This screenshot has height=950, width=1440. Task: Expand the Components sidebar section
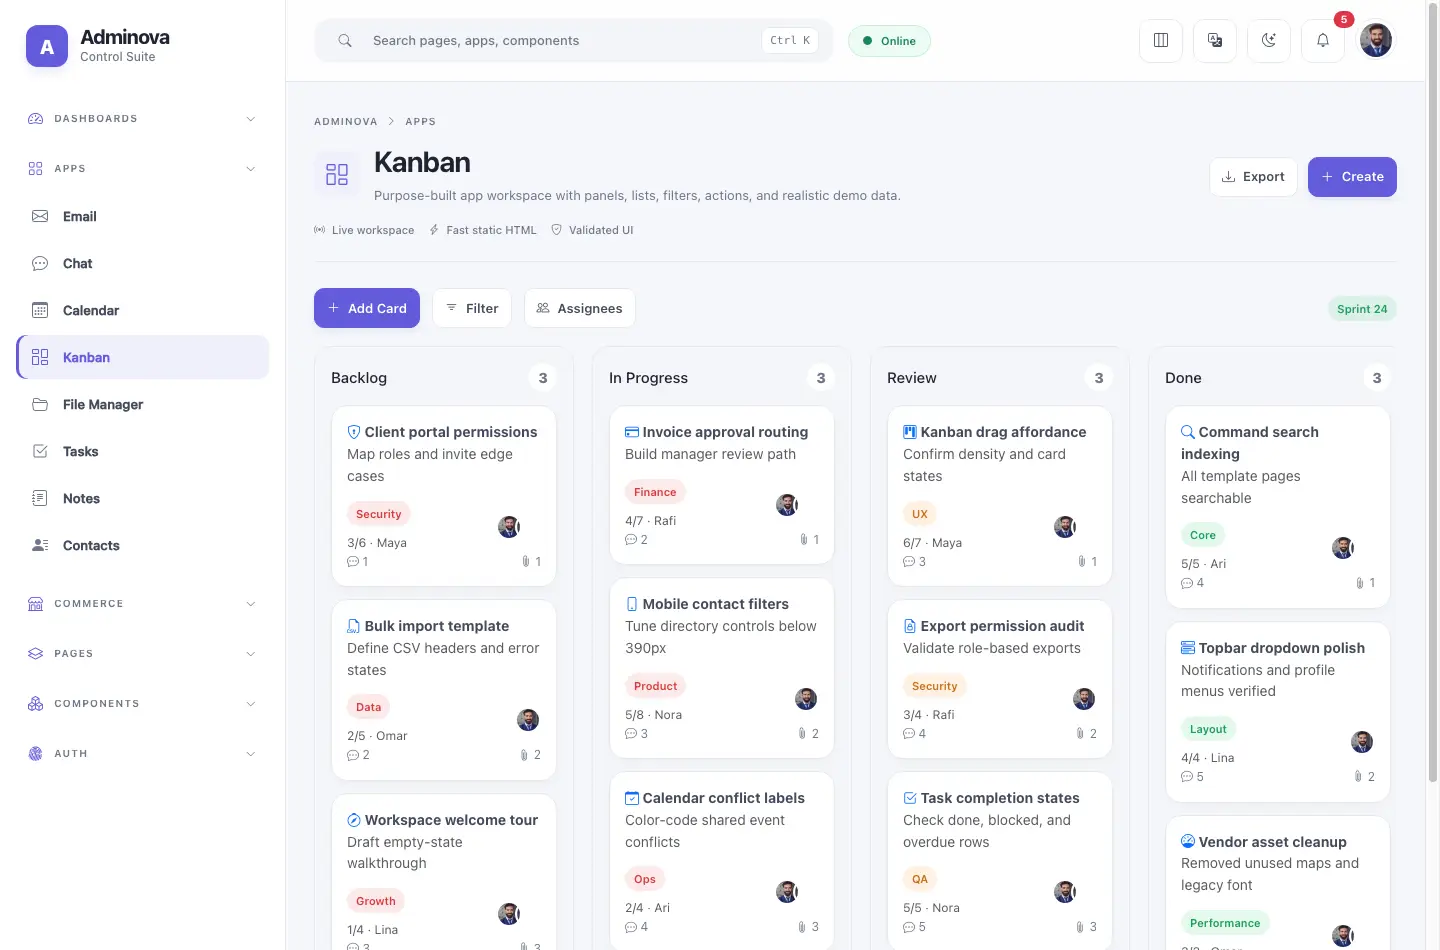(x=142, y=704)
